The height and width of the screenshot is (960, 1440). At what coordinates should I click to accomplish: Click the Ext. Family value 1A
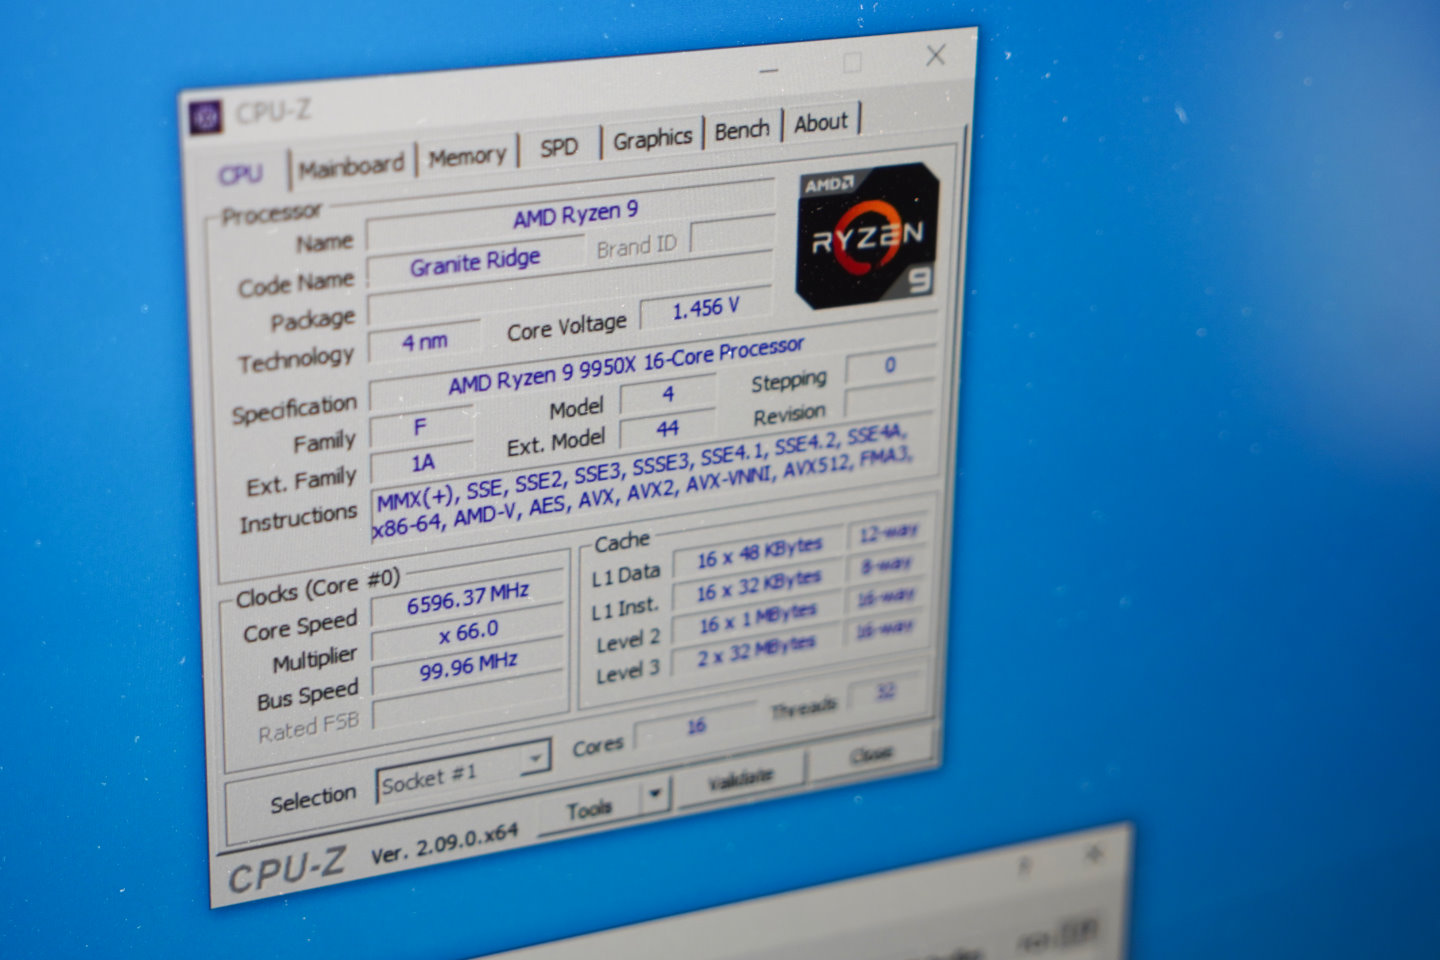[422, 463]
